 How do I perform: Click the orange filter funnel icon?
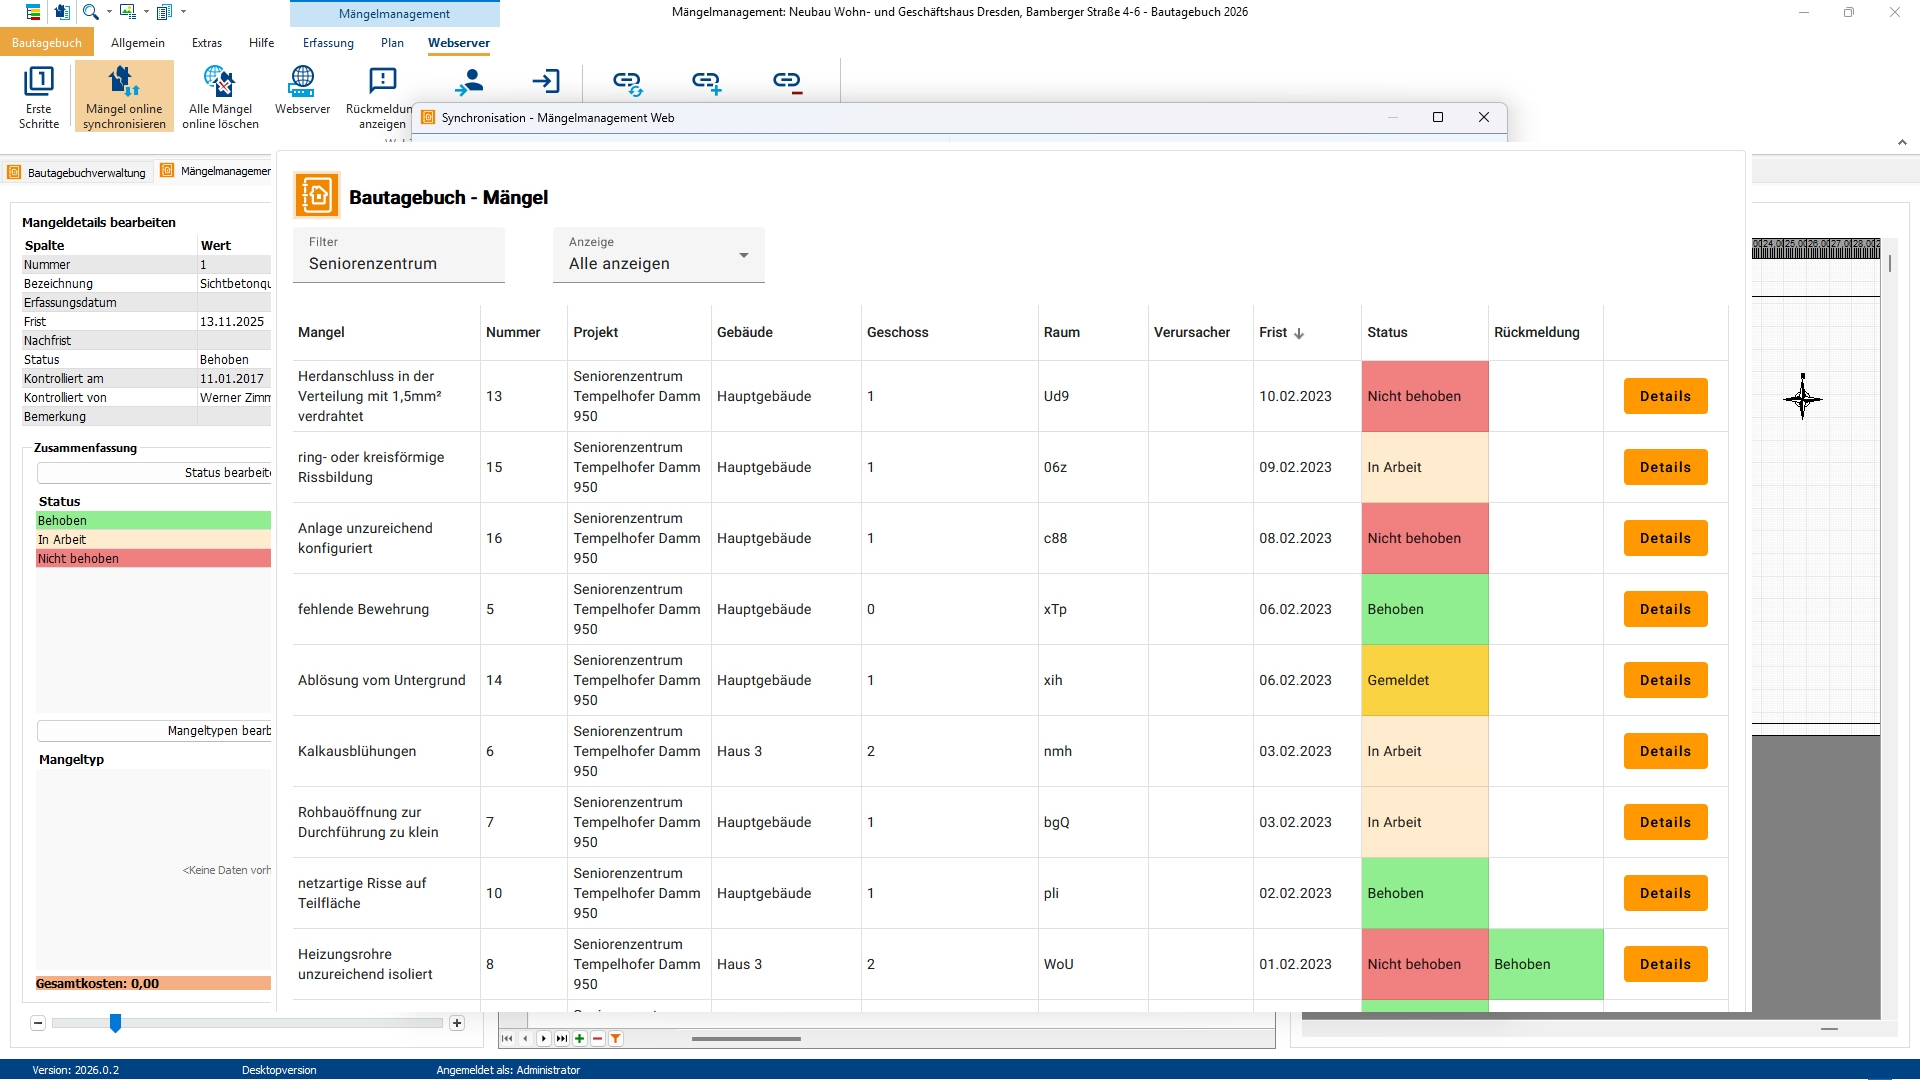coord(616,1039)
